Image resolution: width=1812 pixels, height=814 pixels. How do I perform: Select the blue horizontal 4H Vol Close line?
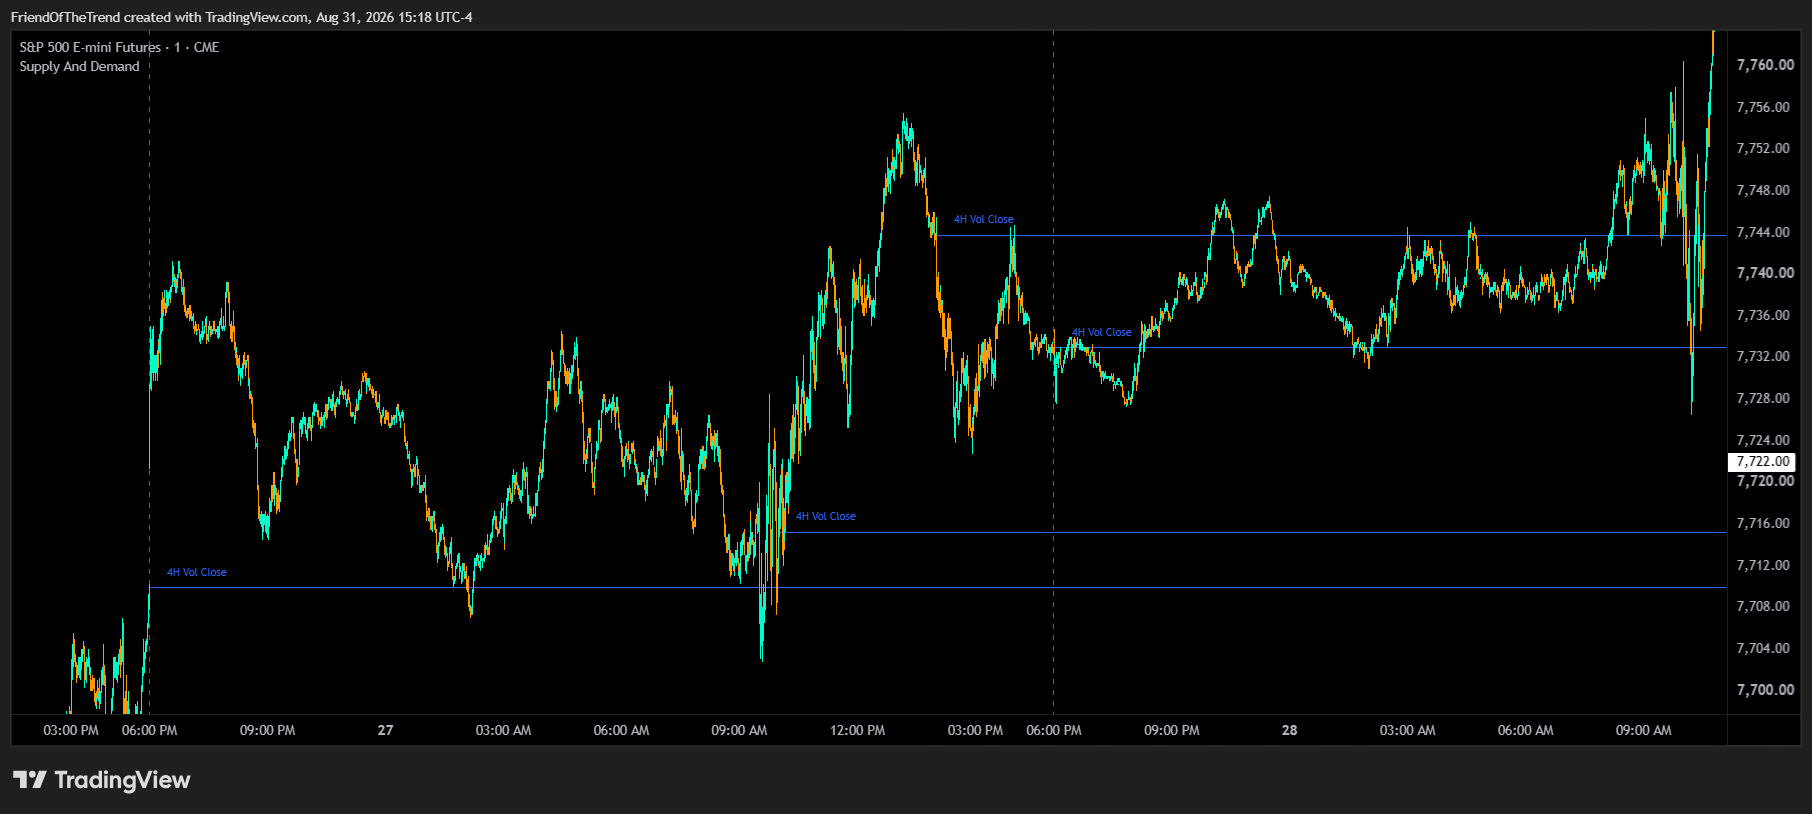coord(1256,532)
